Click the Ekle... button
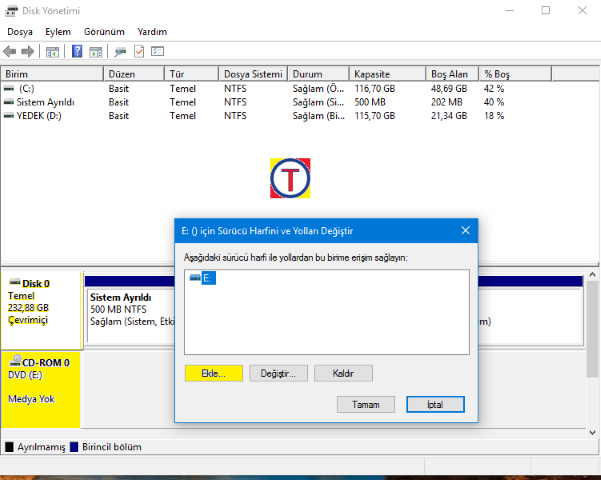This screenshot has width=601, height=480. click(x=213, y=373)
